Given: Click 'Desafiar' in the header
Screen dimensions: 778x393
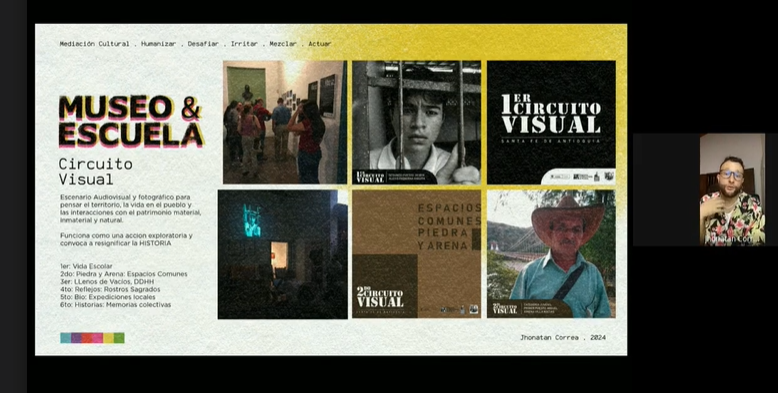Looking at the screenshot, I should (x=203, y=44).
